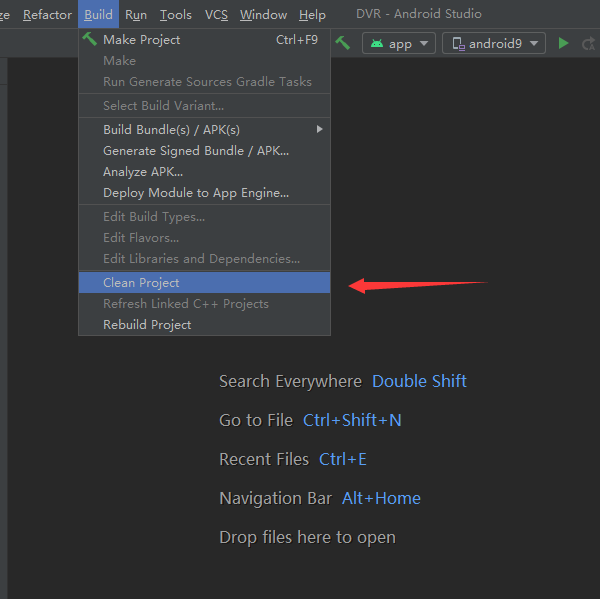600x599 pixels.
Task: Click the Apply Changes and Restart icon
Action: click(x=589, y=43)
